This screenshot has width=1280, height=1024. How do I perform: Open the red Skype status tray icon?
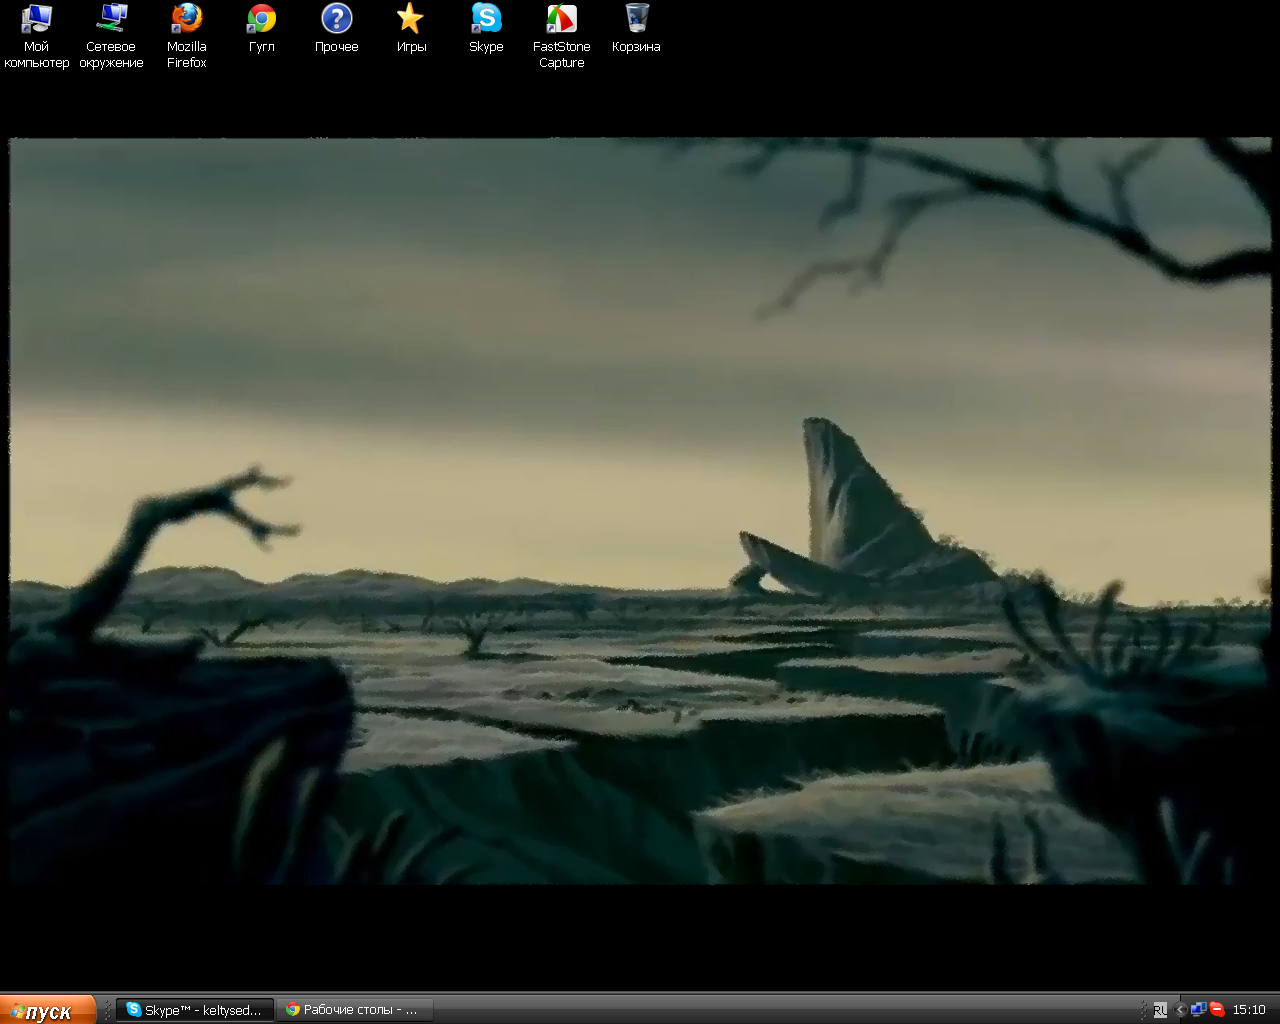coord(1217,1010)
